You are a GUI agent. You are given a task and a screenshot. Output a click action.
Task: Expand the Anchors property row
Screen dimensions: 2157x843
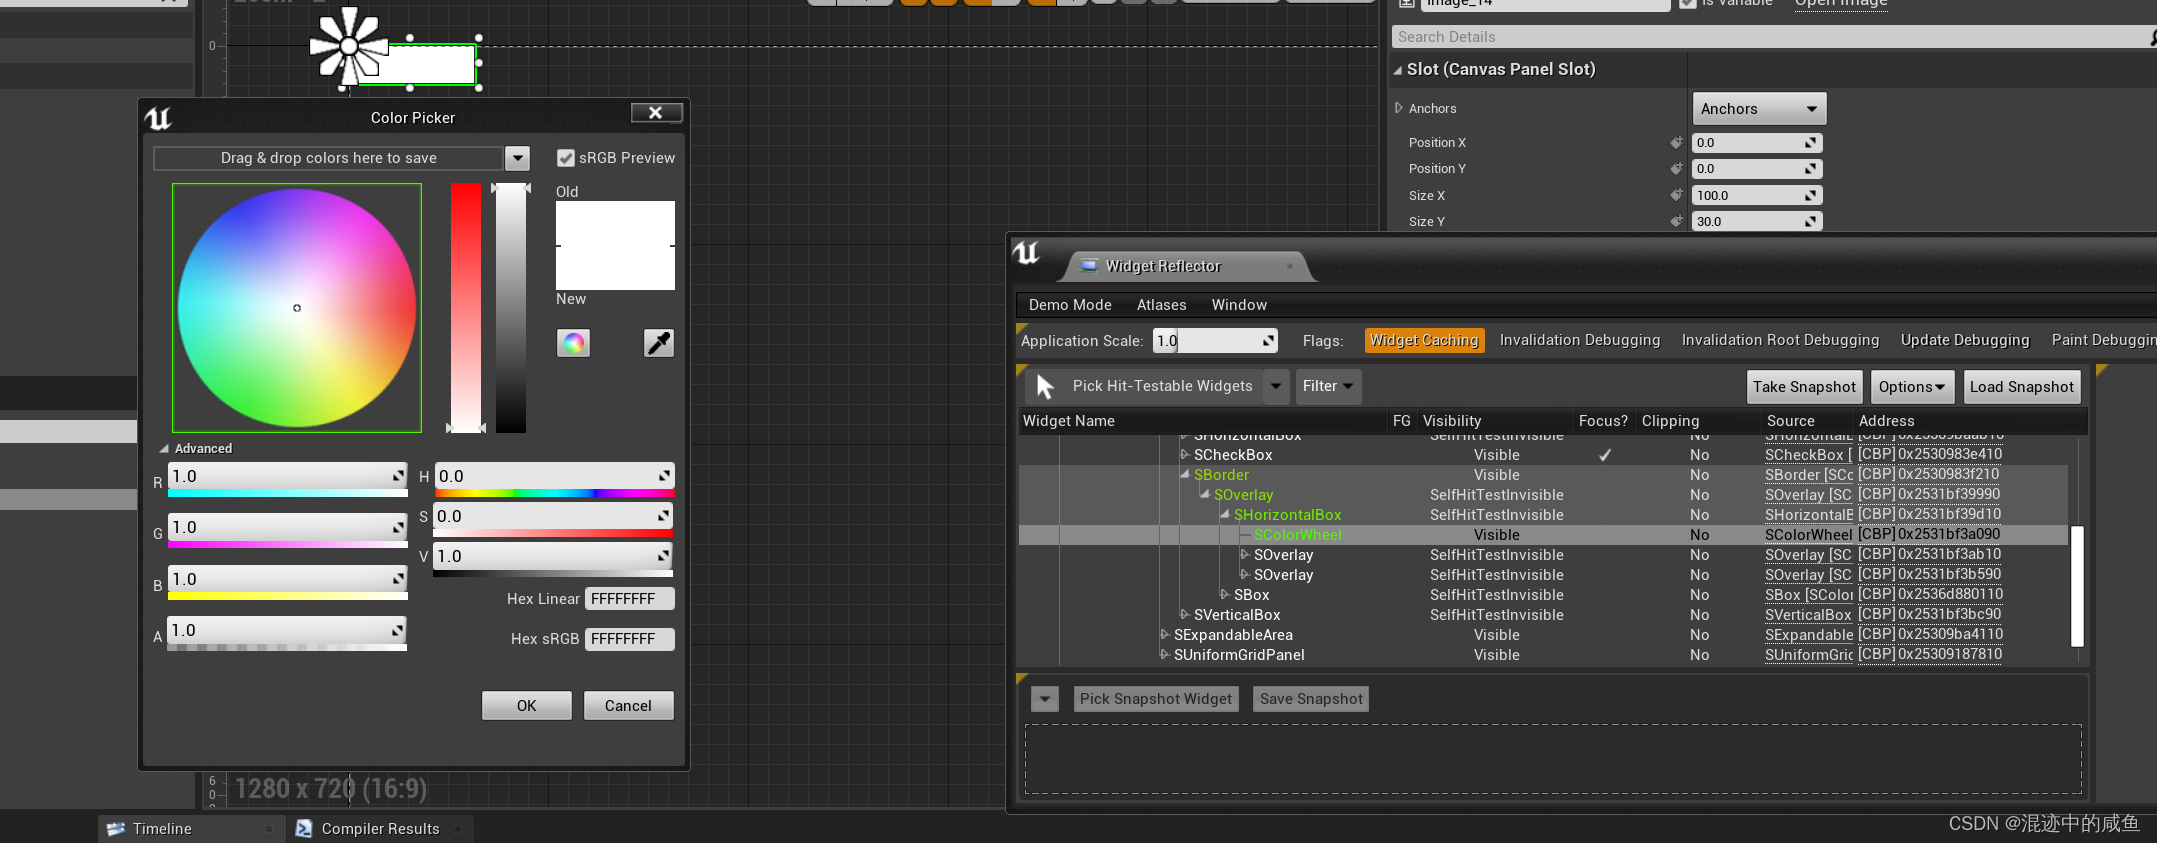click(1399, 108)
